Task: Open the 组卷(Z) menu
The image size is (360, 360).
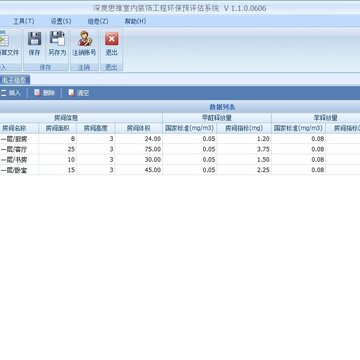Action: click(98, 21)
